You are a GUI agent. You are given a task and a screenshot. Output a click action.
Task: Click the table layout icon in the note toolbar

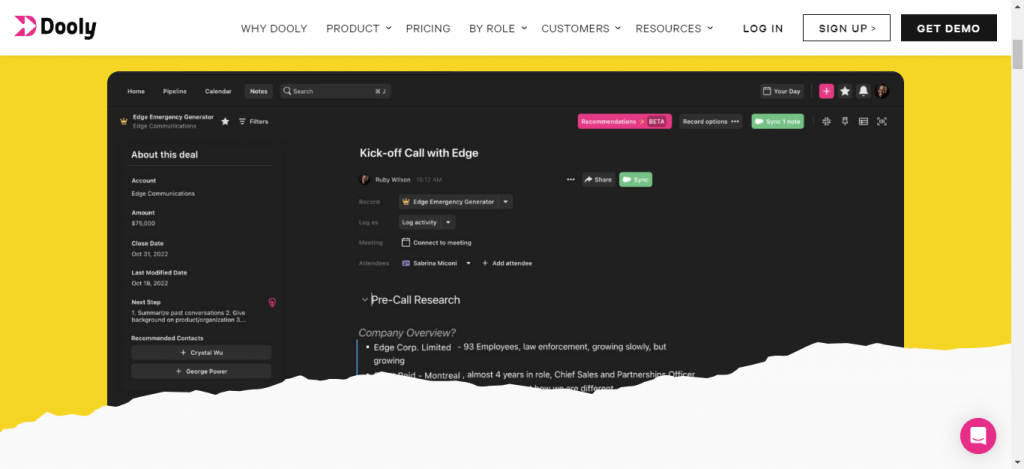coord(863,121)
